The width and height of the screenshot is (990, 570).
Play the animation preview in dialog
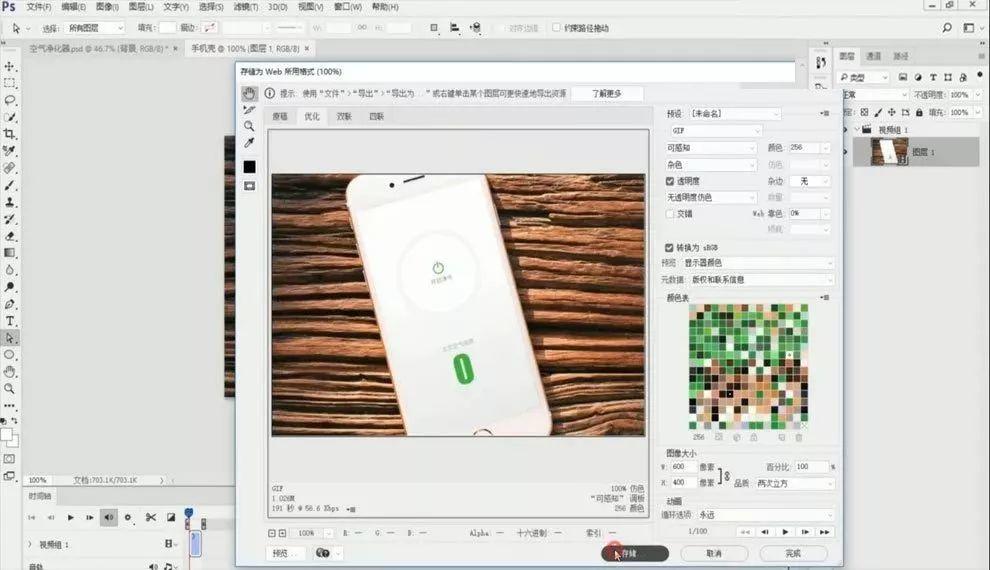pos(785,532)
